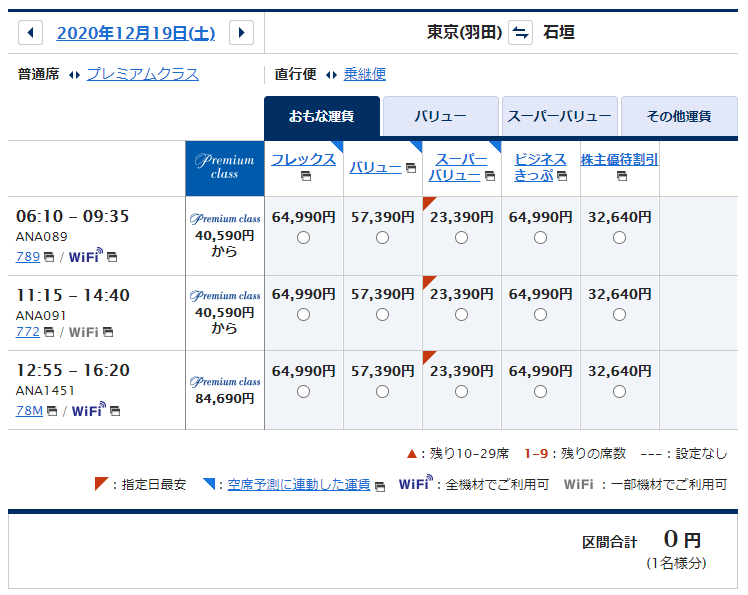Click flight number ANA089
Screen dimensions: 748x595
(42, 237)
